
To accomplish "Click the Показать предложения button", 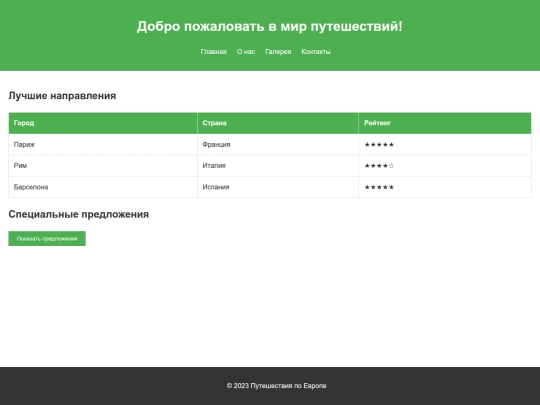I will click(x=47, y=239).
